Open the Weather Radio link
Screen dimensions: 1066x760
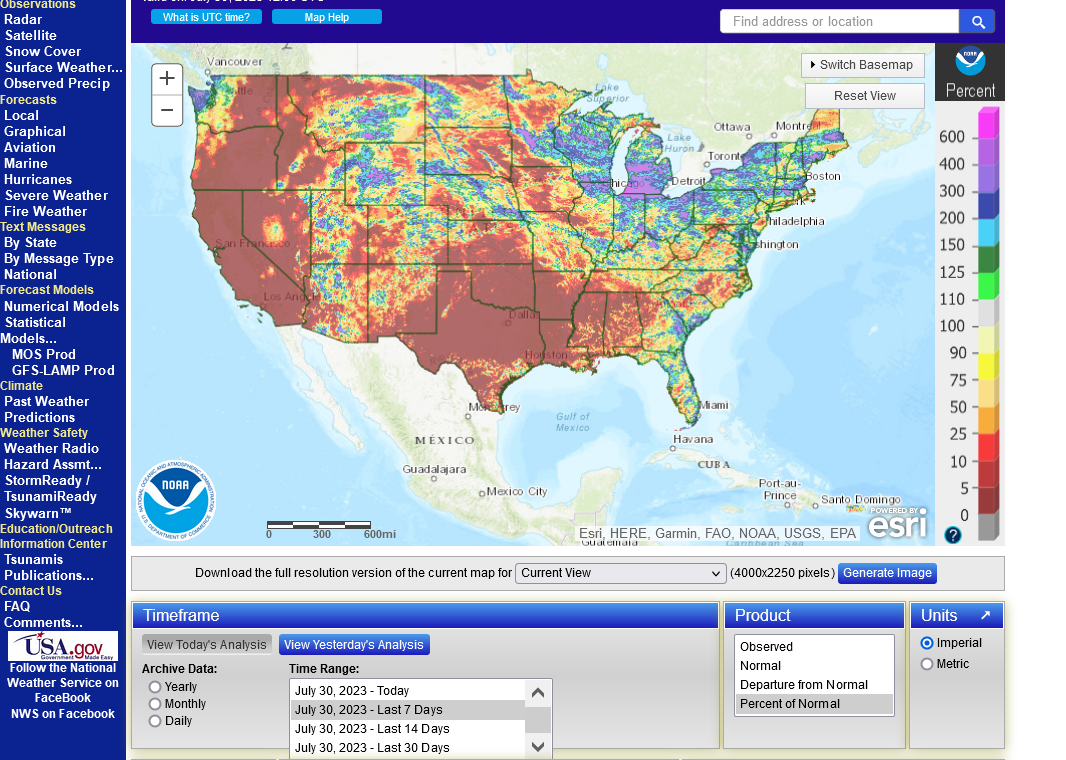51,449
